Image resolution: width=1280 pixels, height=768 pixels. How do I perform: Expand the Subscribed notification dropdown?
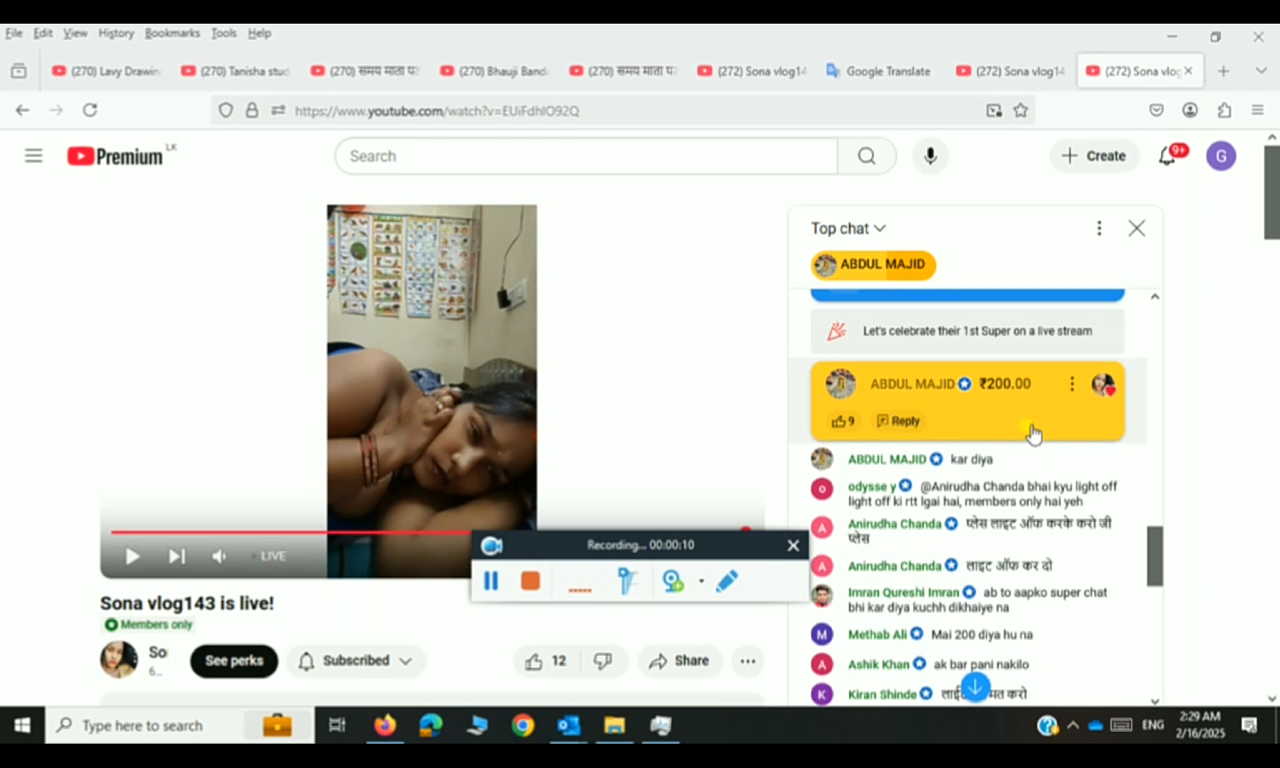405,661
